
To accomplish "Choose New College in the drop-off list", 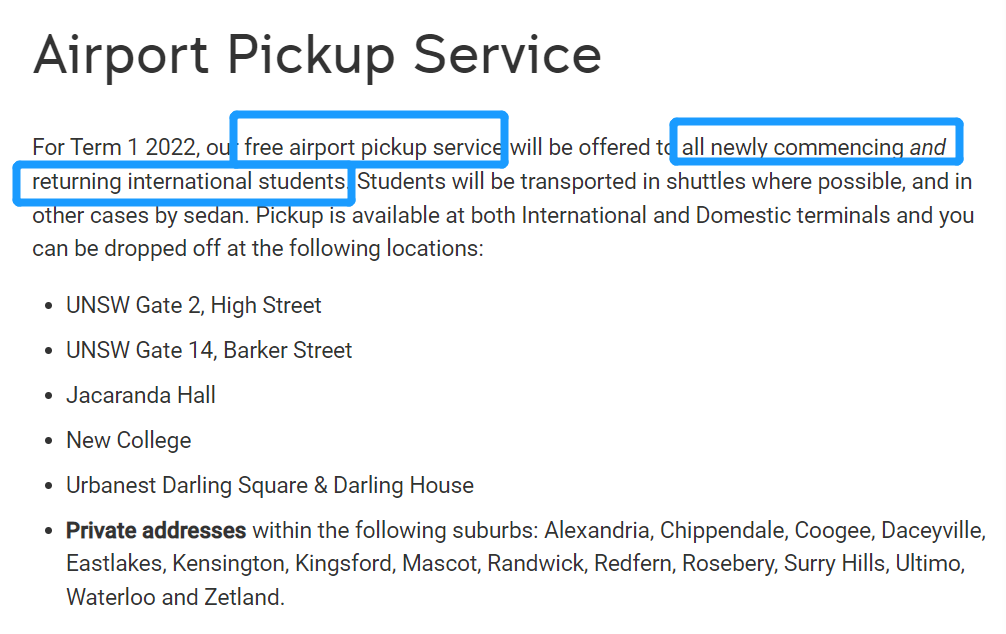I will [128, 440].
